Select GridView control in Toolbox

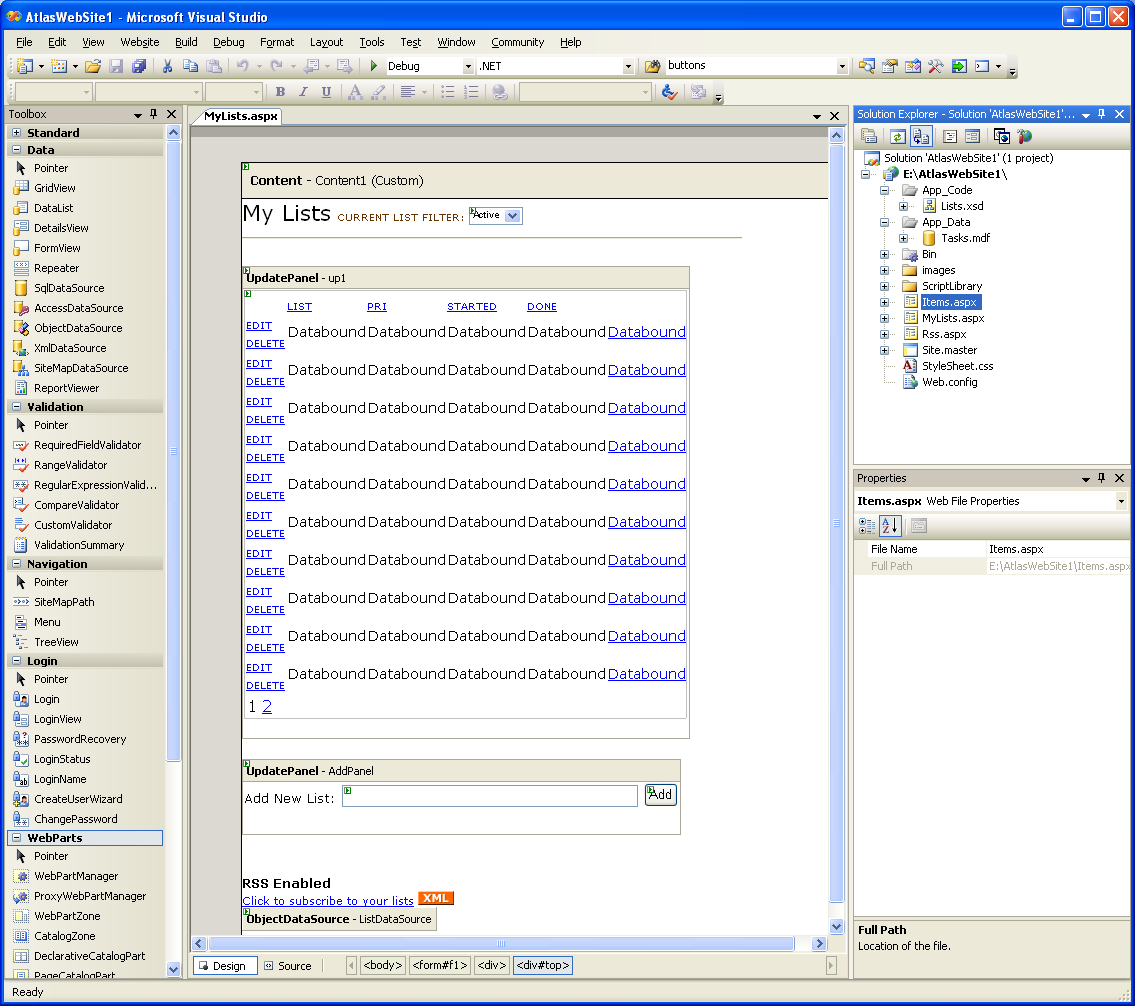(x=54, y=188)
